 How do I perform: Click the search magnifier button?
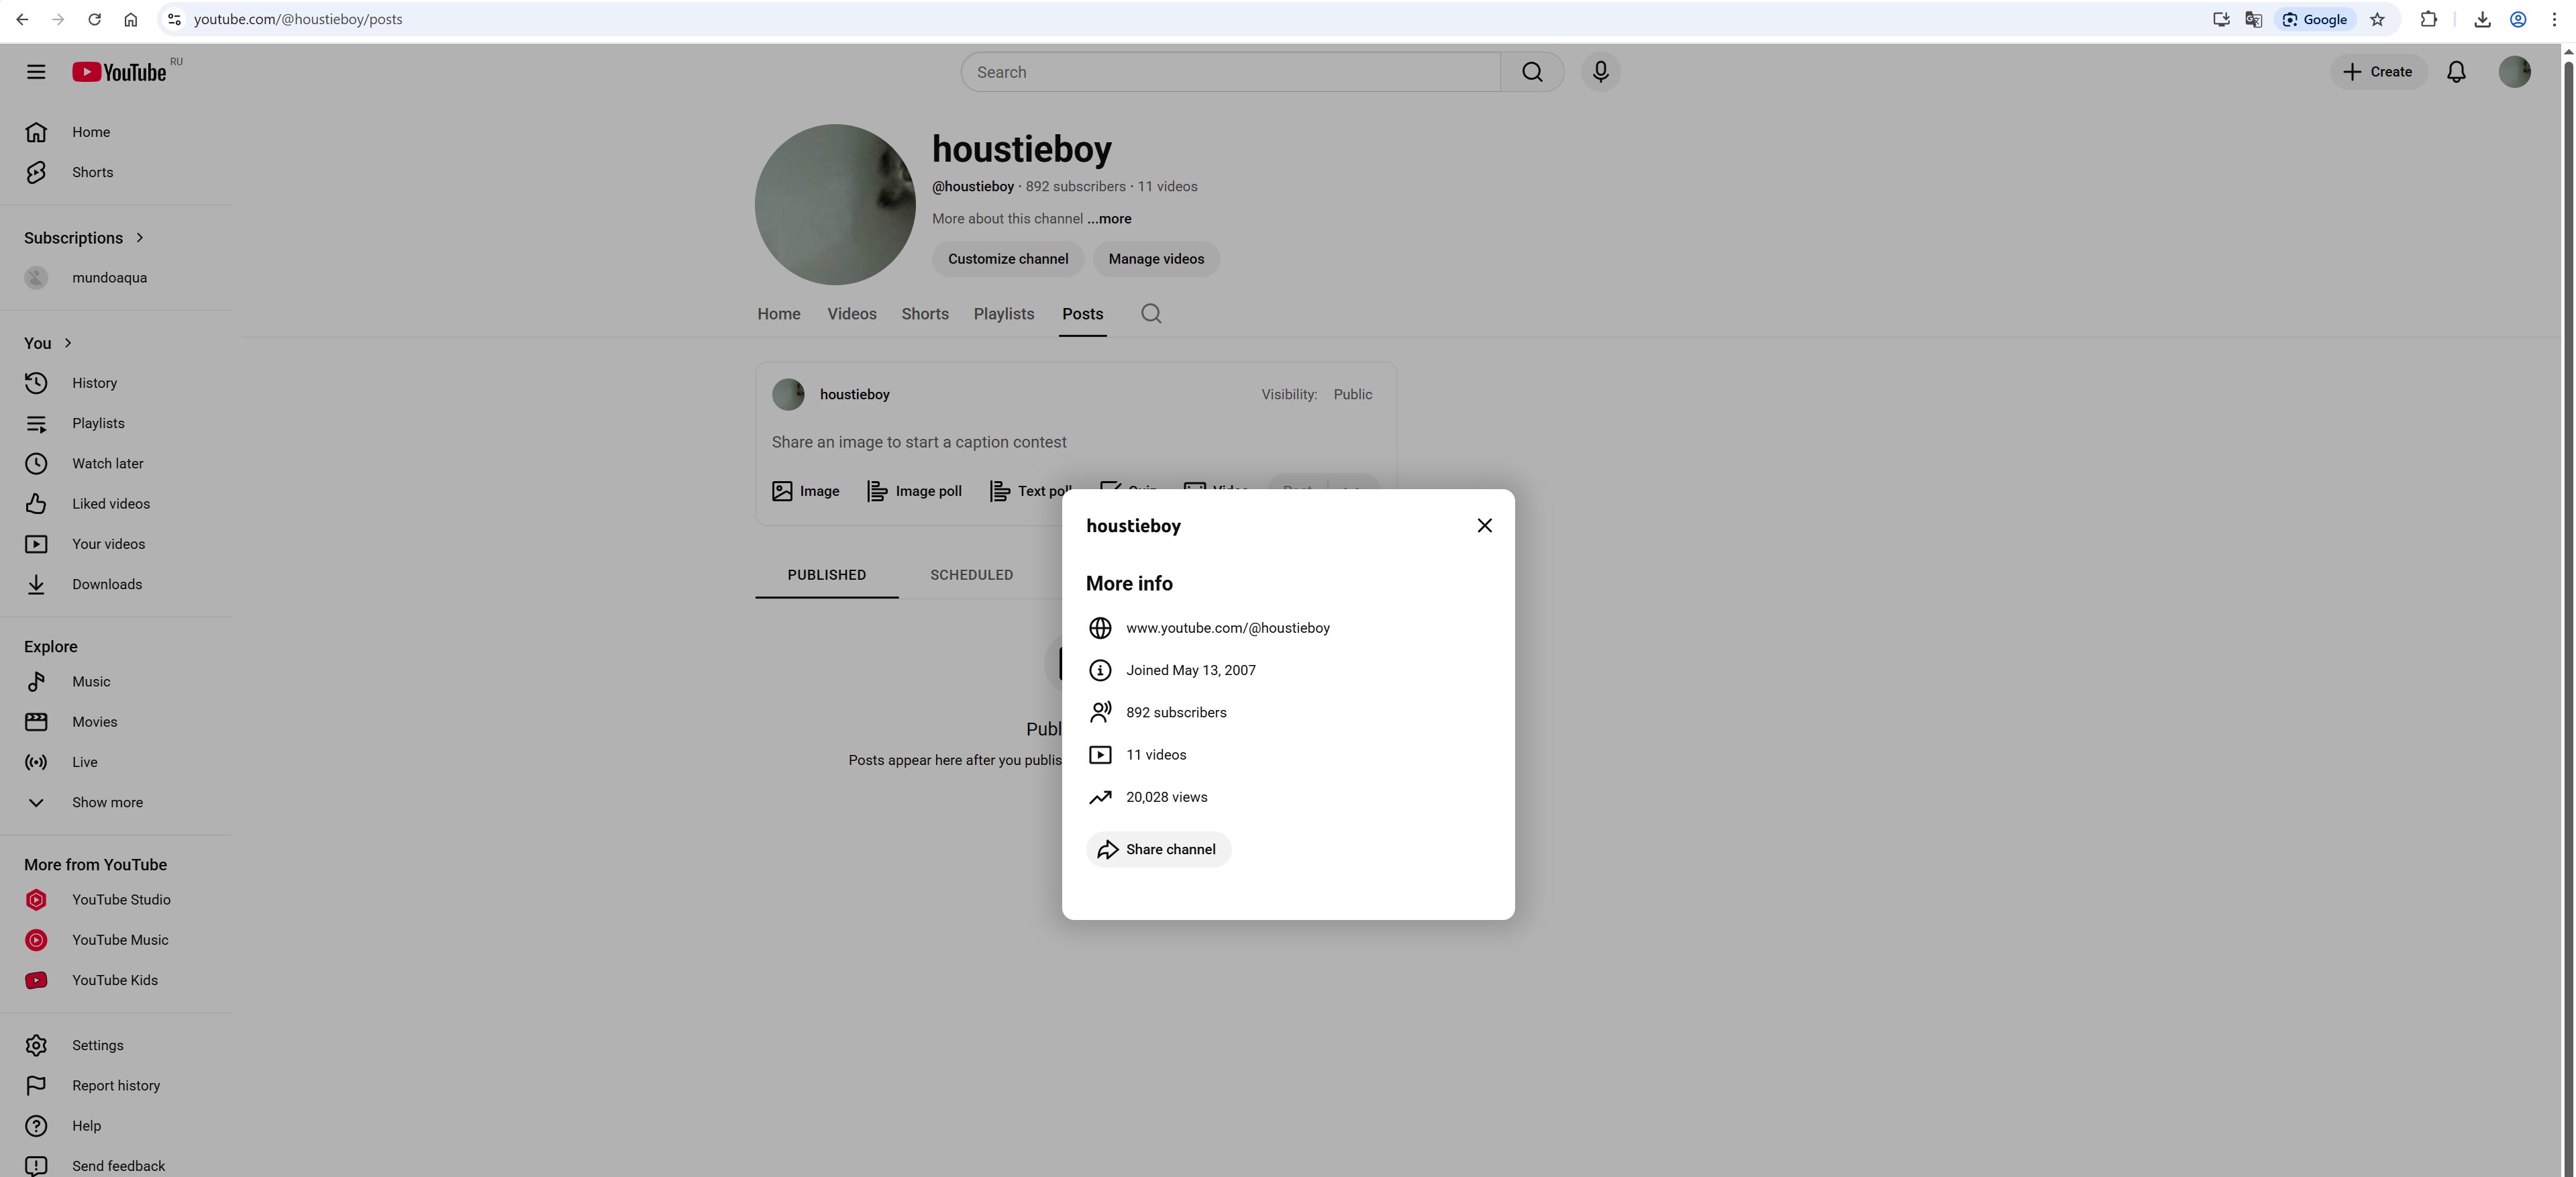click(1532, 72)
